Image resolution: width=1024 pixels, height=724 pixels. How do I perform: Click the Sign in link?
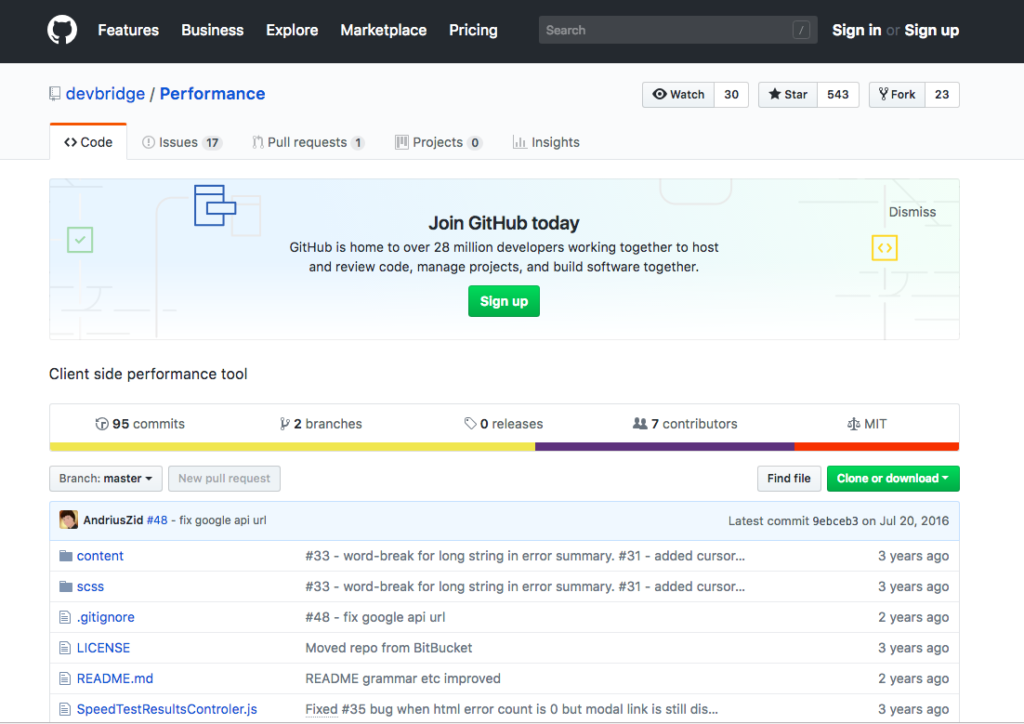tap(857, 30)
